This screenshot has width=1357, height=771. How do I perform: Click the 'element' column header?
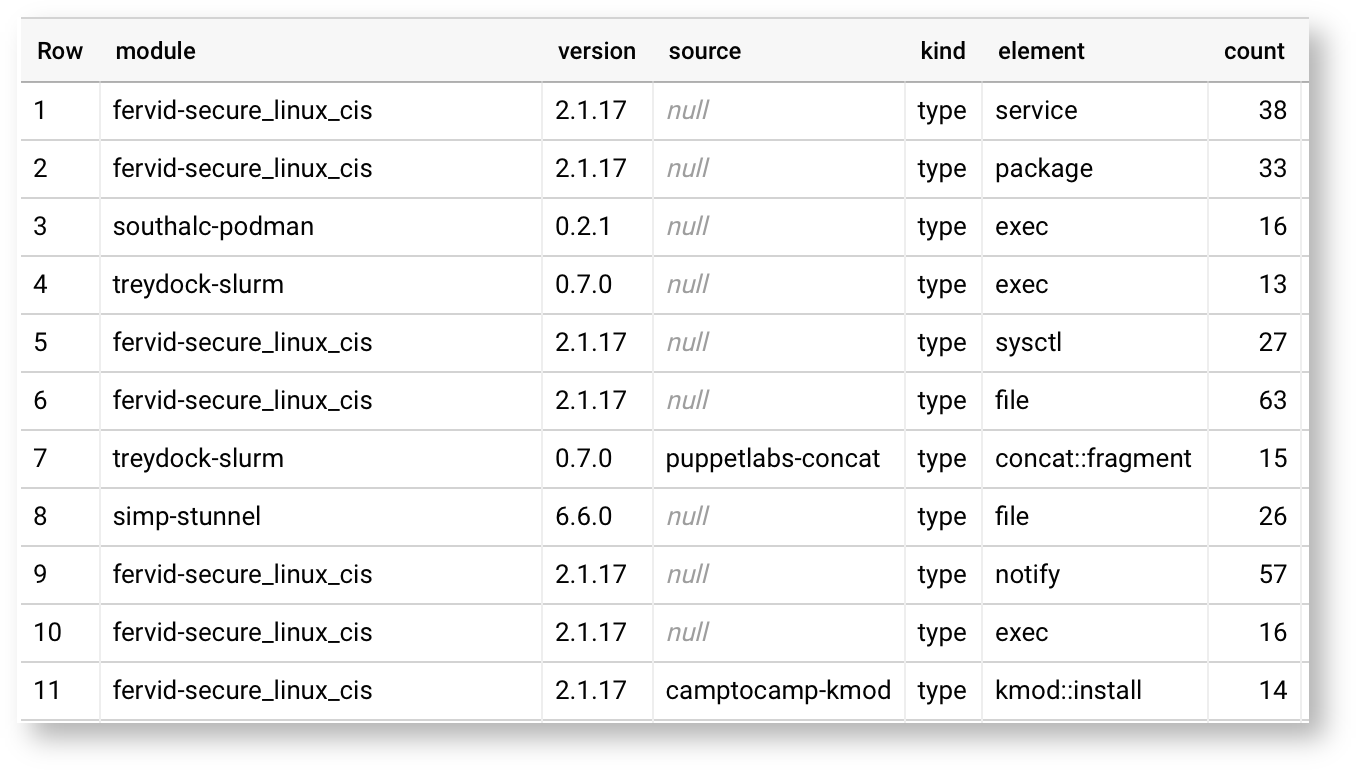(x=1040, y=51)
